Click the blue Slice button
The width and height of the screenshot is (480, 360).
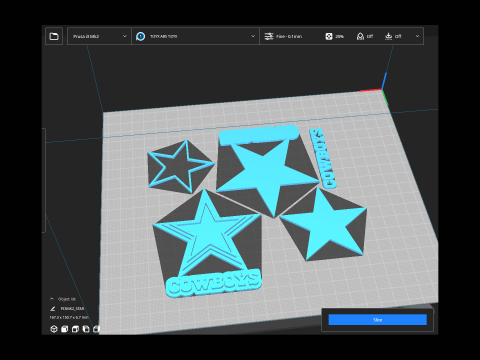(x=377, y=320)
